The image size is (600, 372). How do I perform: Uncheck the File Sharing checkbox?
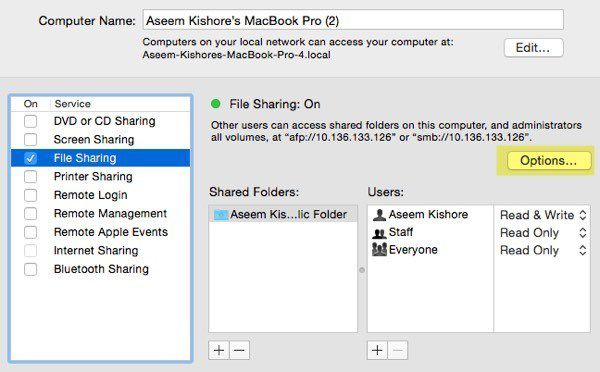(x=31, y=158)
